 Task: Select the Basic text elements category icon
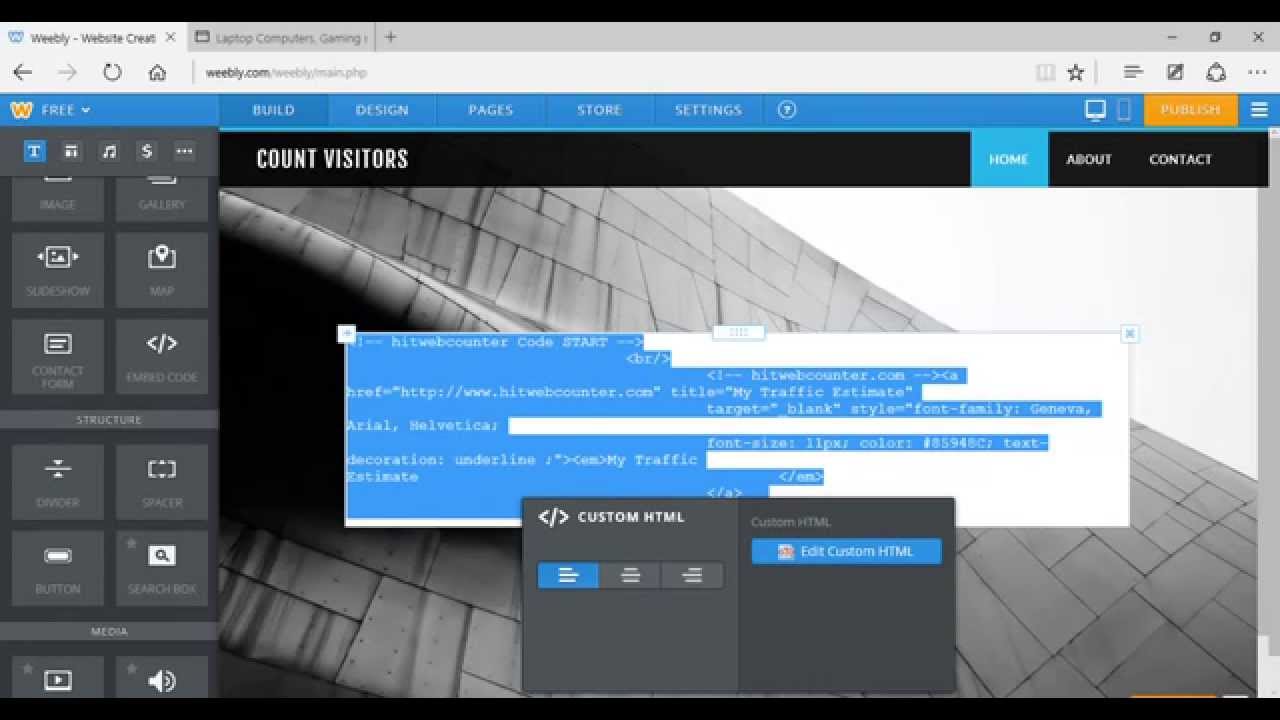click(x=34, y=151)
